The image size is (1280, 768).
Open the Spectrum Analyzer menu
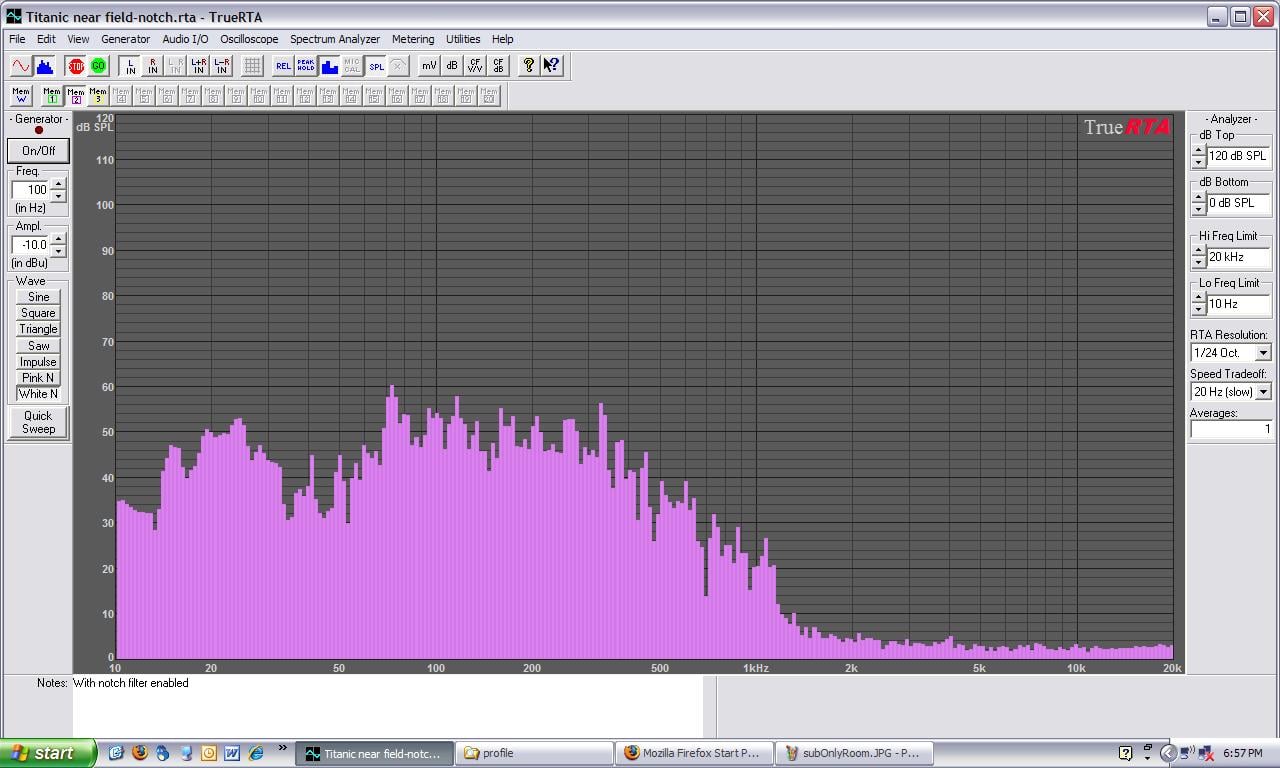tap(335, 39)
